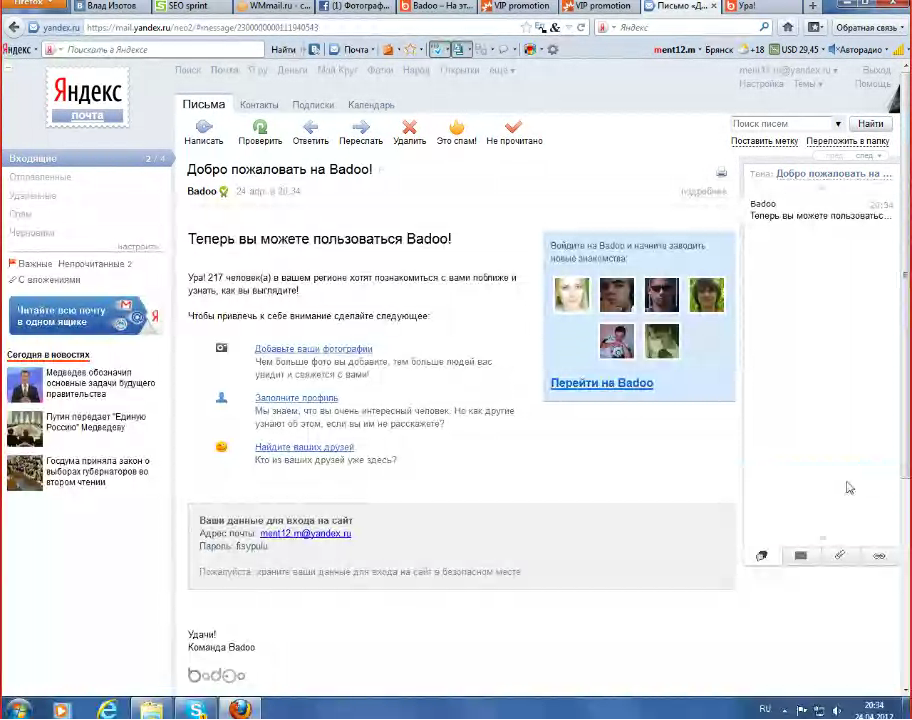This screenshot has width=912, height=720.
Task: Open the Обратная связь dropdown
Action: point(870,27)
